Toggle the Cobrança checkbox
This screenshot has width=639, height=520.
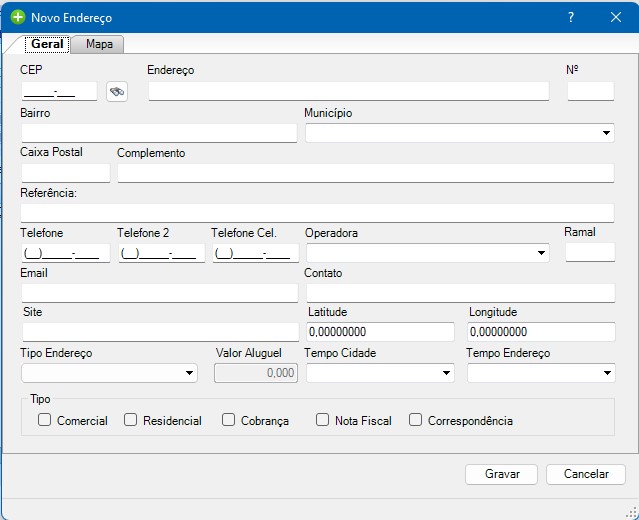coord(228,421)
